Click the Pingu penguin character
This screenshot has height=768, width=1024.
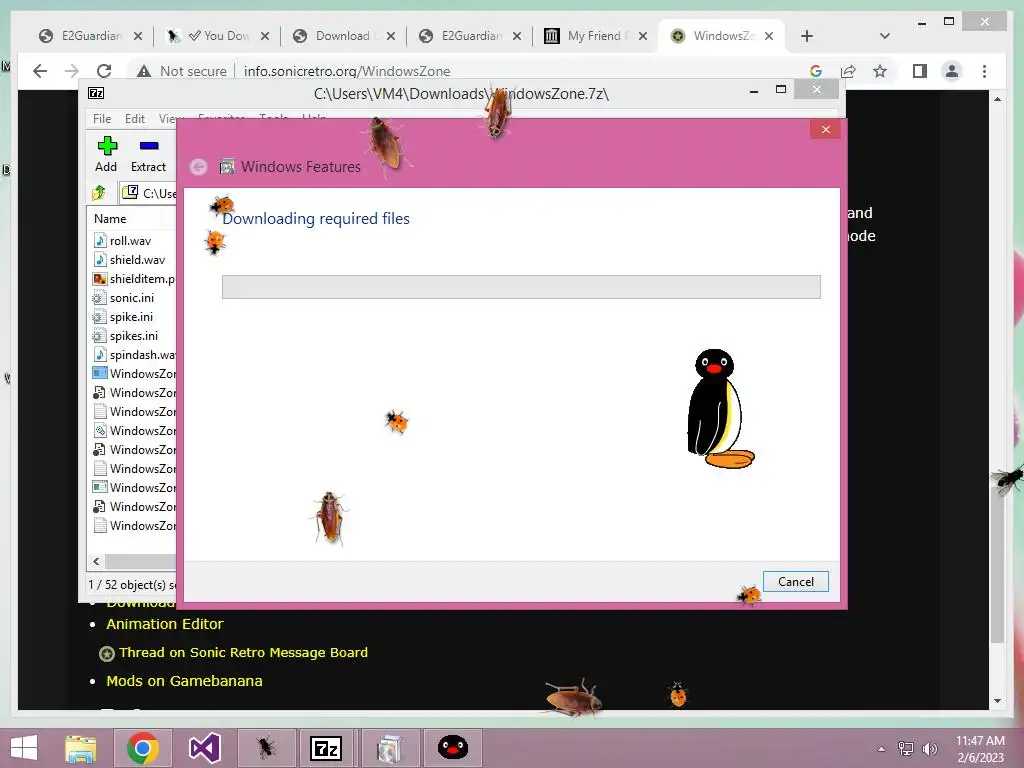(x=719, y=409)
